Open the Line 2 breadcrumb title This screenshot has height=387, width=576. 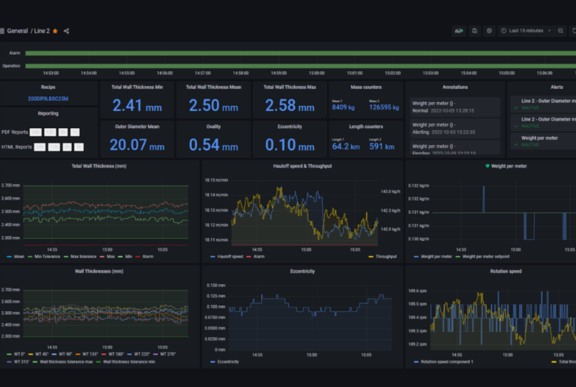coord(42,31)
